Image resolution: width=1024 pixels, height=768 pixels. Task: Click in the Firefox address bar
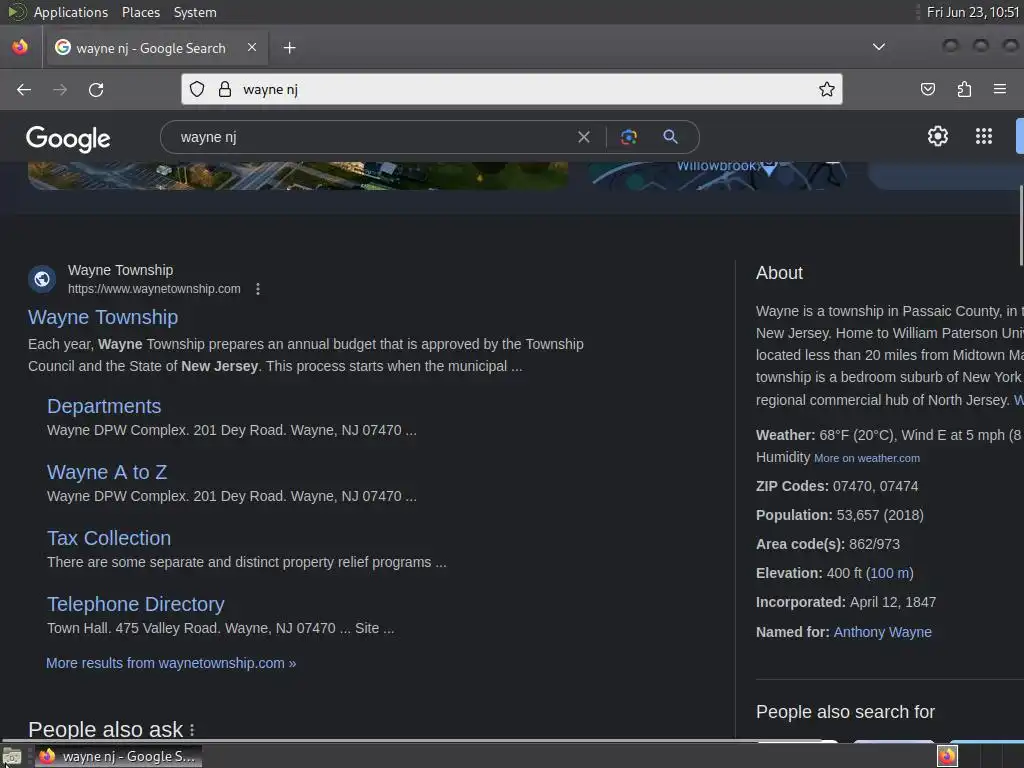tap(511, 89)
